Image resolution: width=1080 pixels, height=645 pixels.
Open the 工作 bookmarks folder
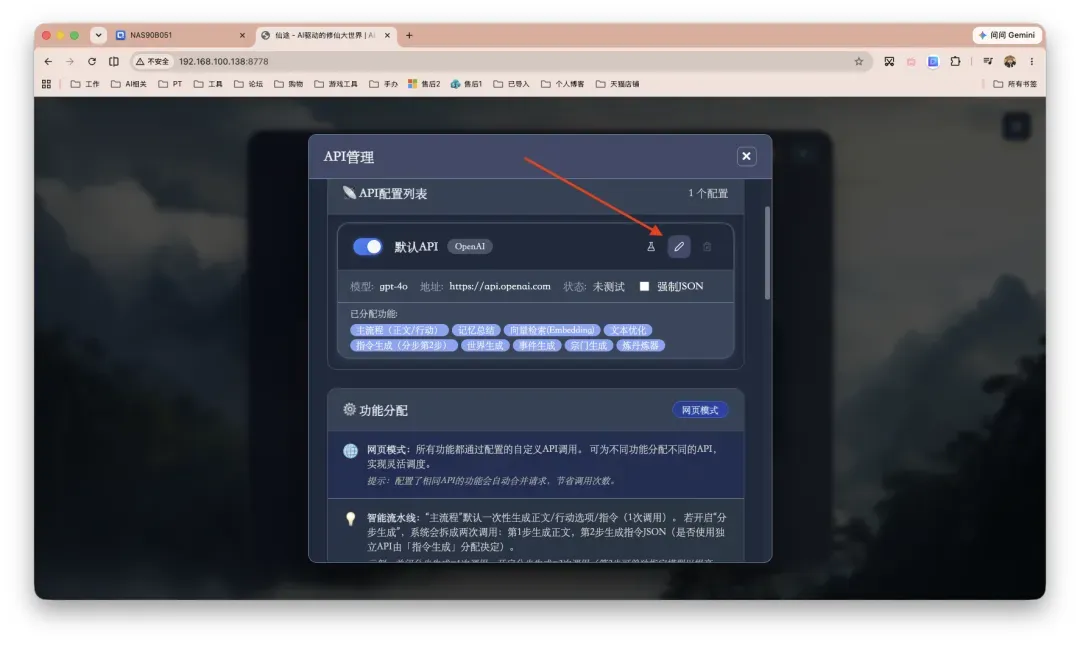85,84
